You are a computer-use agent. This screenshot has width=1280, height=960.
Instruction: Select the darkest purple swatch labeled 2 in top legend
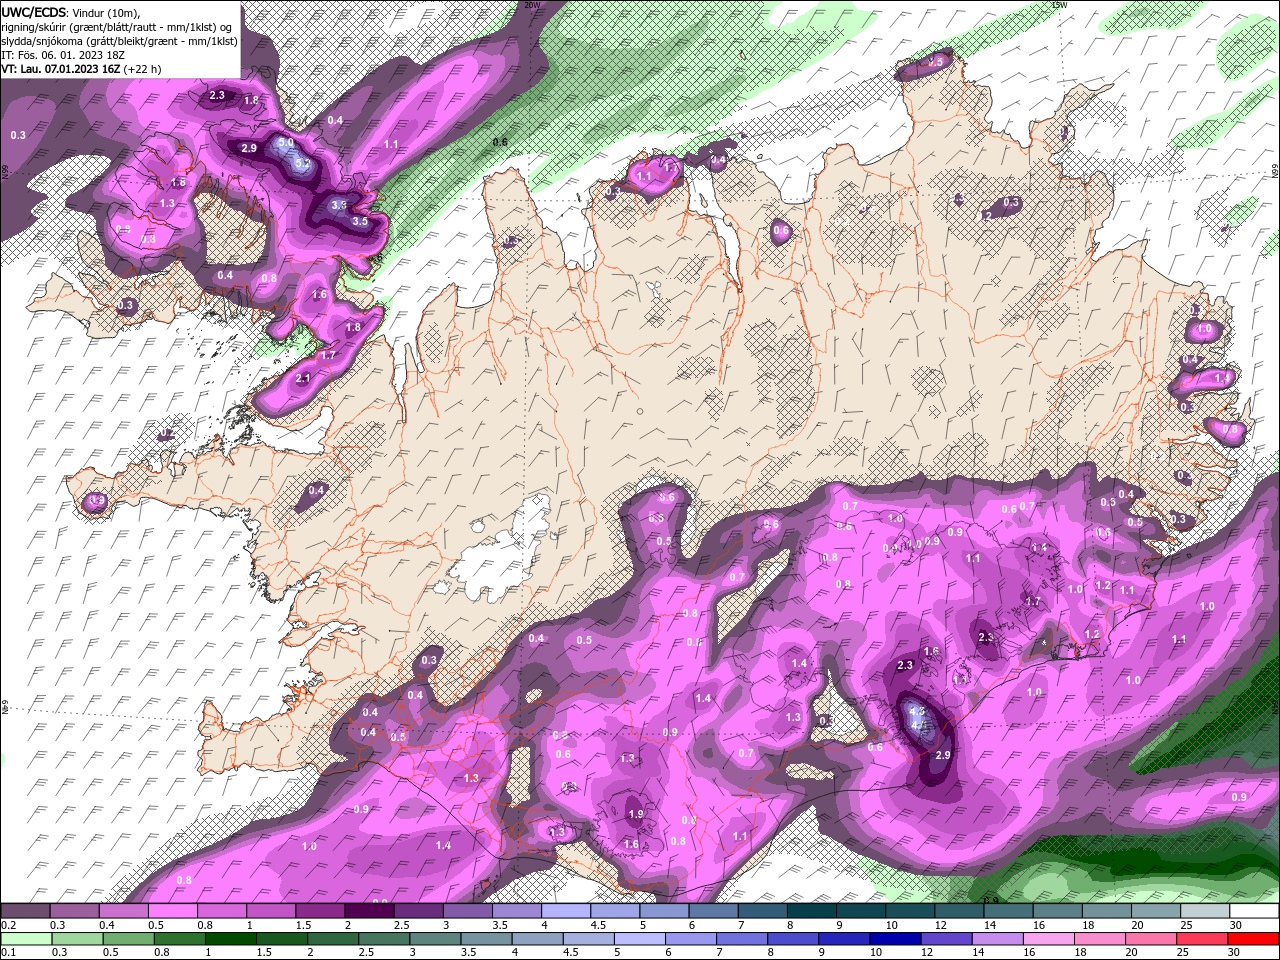369,911
